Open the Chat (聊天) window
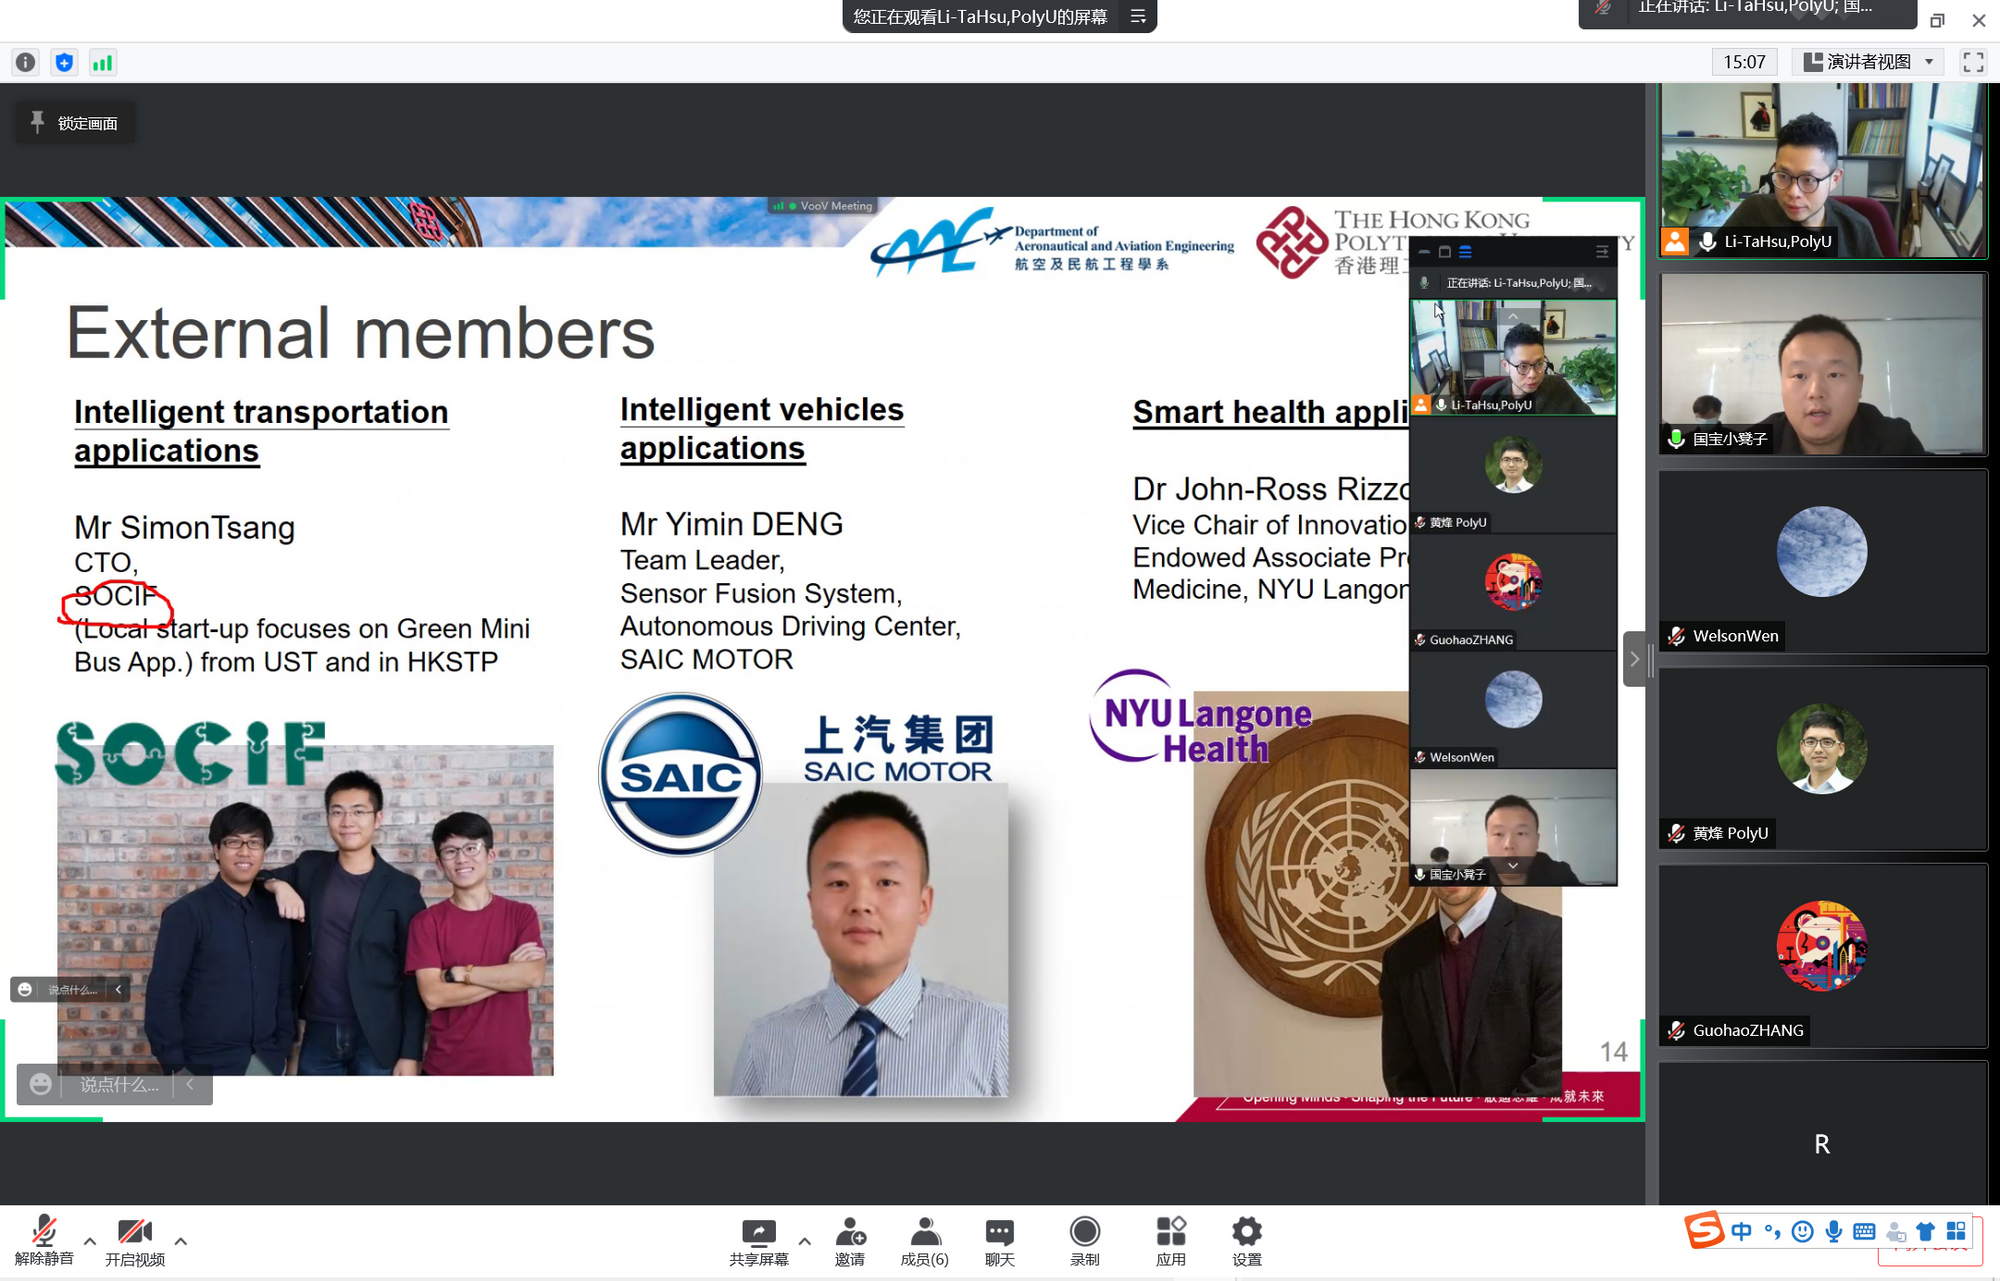 click(999, 1241)
